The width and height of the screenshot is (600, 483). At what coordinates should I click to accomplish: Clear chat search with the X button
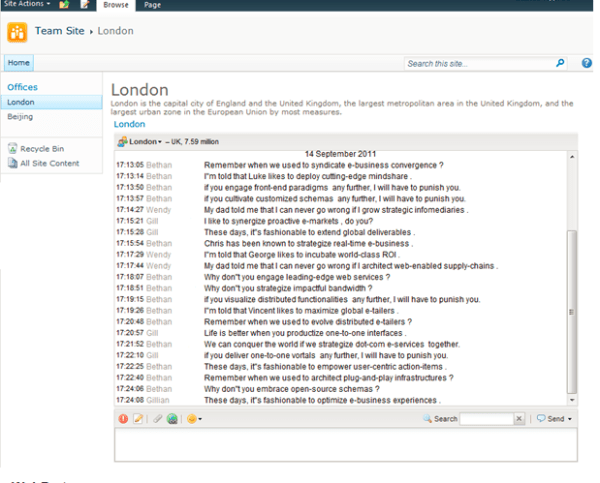tap(519, 419)
